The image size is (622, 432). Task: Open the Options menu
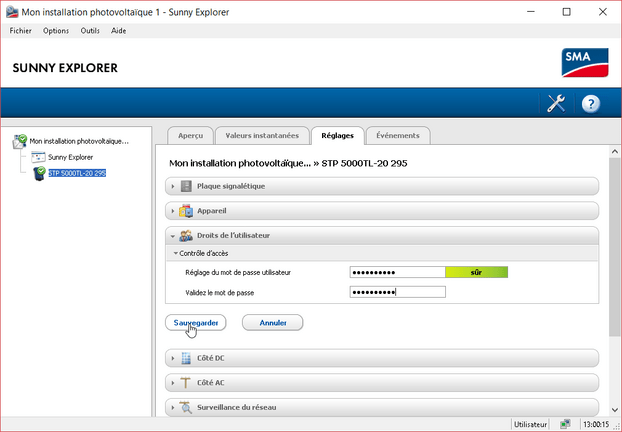(x=56, y=31)
